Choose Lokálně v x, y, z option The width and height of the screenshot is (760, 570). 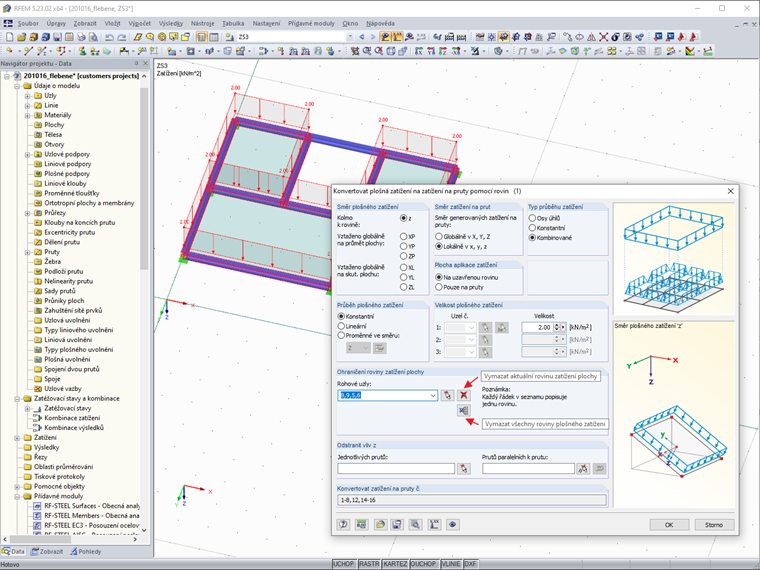coord(439,246)
